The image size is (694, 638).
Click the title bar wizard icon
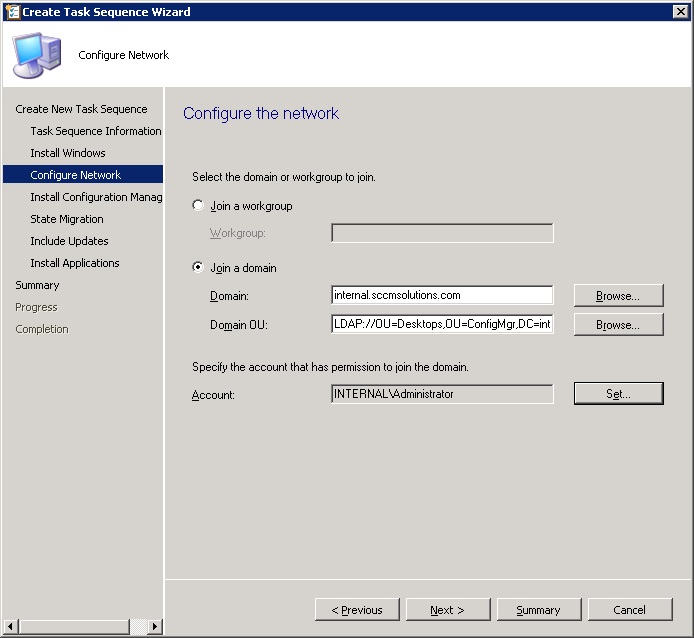coord(11,12)
